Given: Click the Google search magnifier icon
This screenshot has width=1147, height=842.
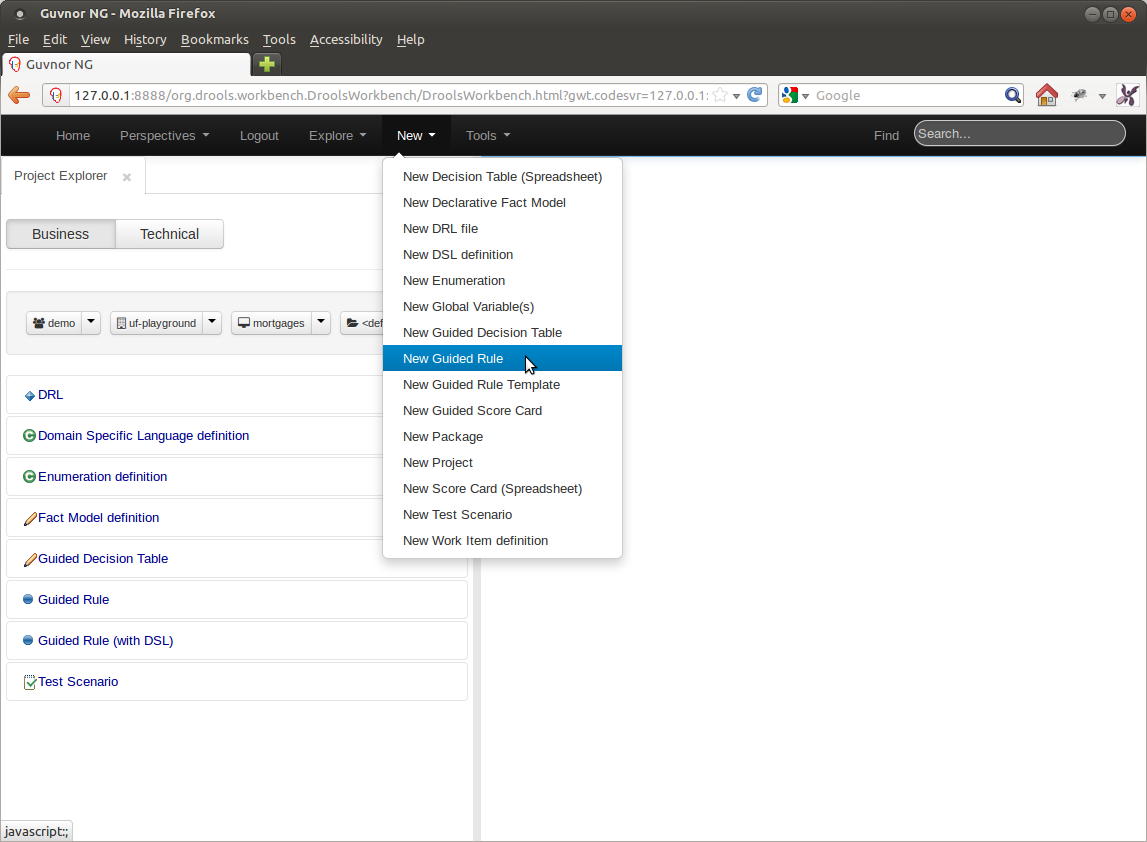Looking at the screenshot, I should [1013, 95].
